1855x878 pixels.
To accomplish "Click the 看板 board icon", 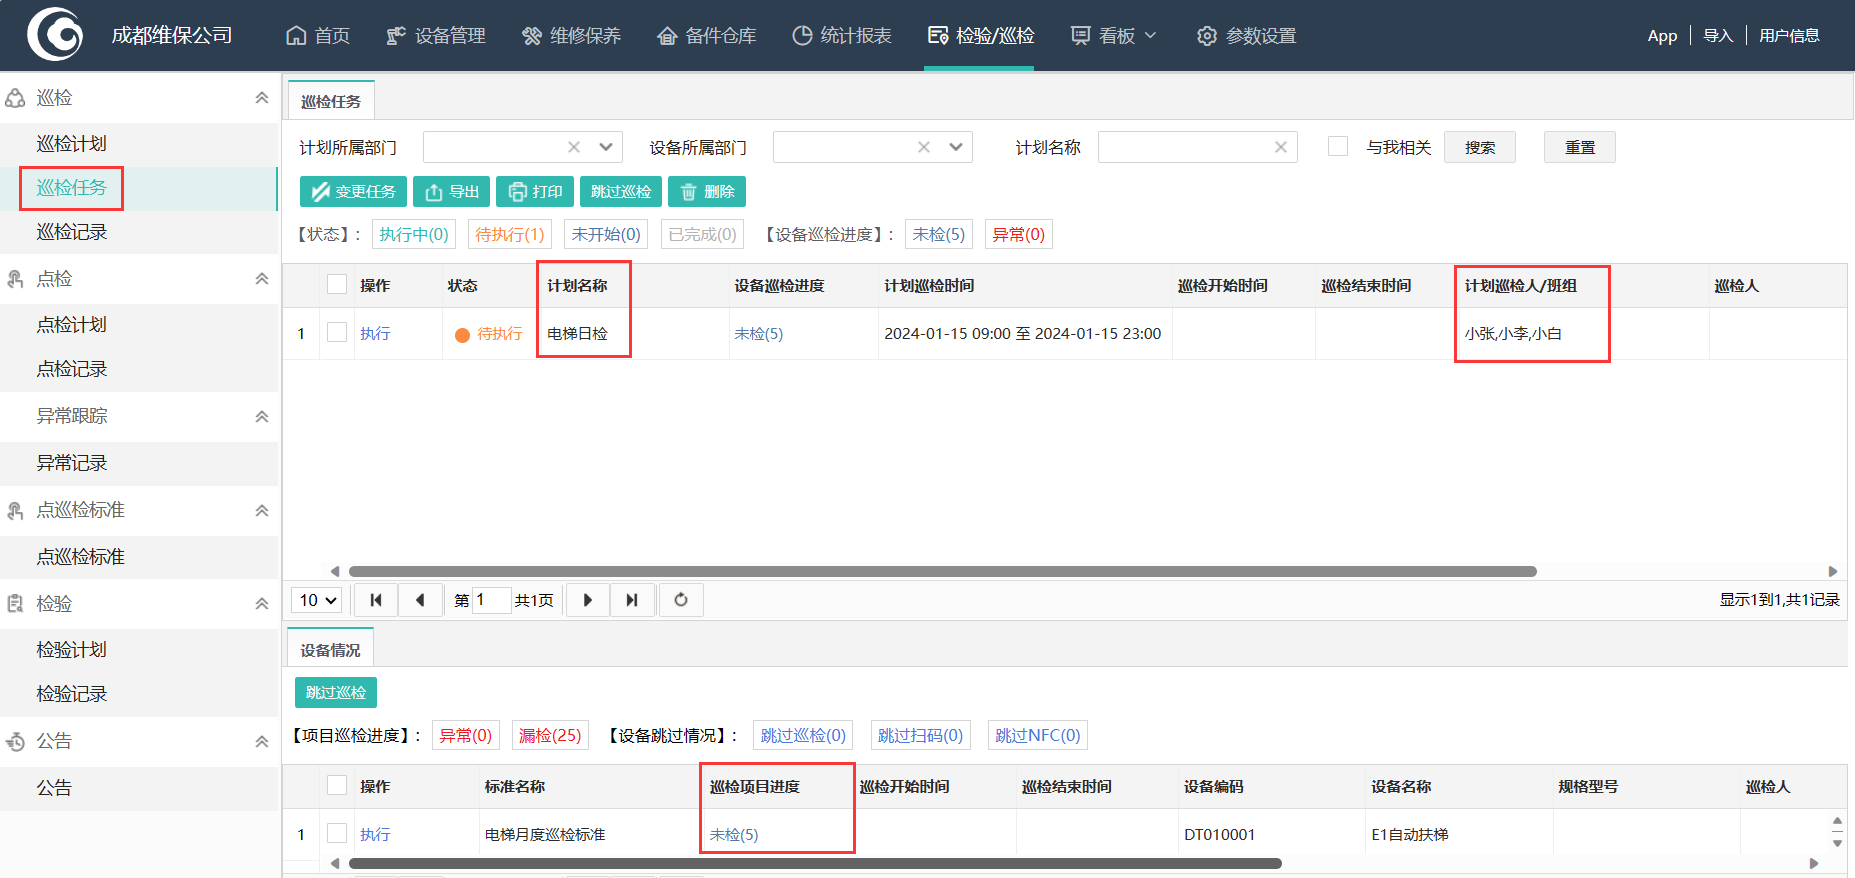I will pos(1081,36).
